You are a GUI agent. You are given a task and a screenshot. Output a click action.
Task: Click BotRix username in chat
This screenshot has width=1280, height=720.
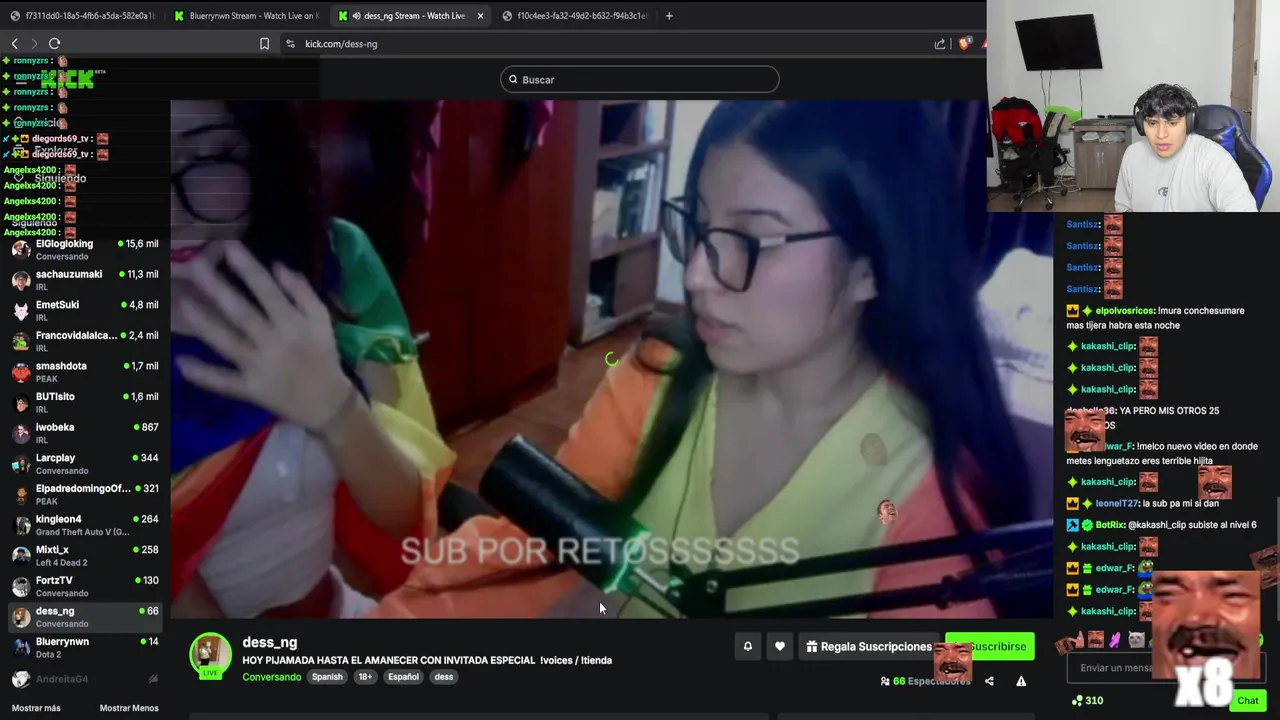pos(1110,525)
